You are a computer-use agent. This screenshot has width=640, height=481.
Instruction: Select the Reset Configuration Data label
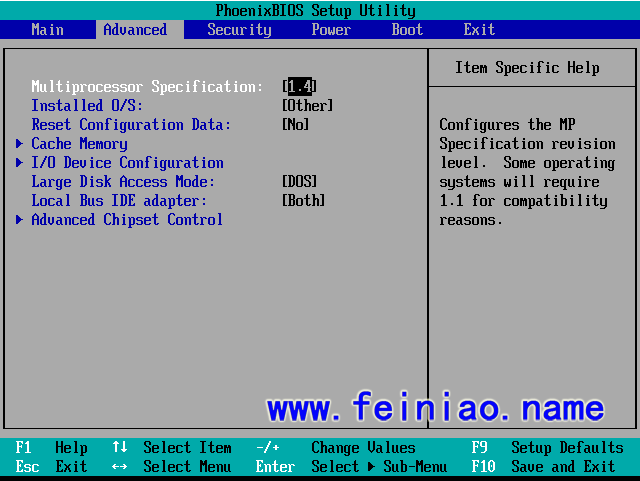(x=131, y=125)
